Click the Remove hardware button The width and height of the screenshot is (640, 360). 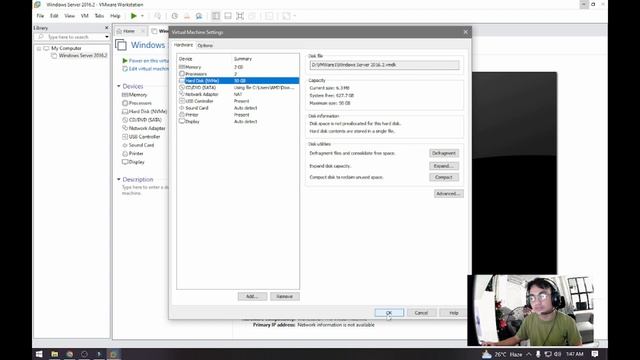284,296
